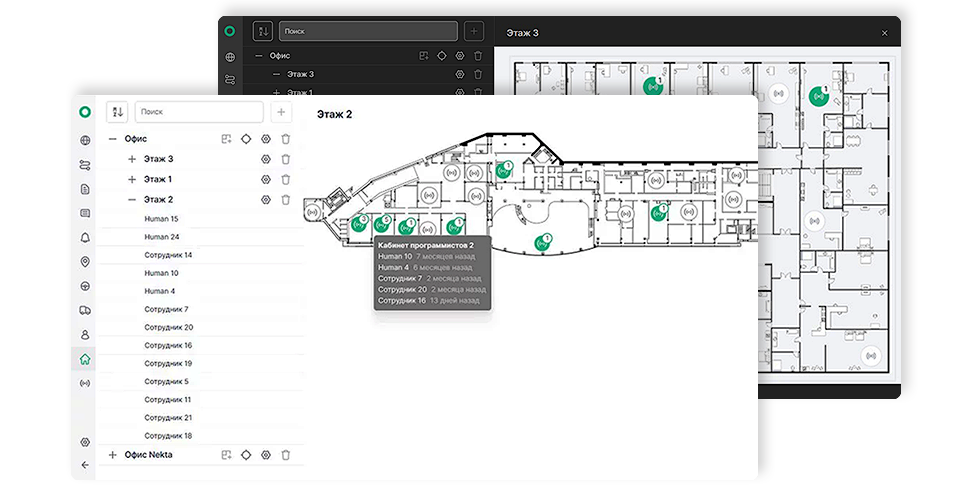Click trash icon for Офис in dark window
Viewport: 960px width, 500px height.
(478, 56)
